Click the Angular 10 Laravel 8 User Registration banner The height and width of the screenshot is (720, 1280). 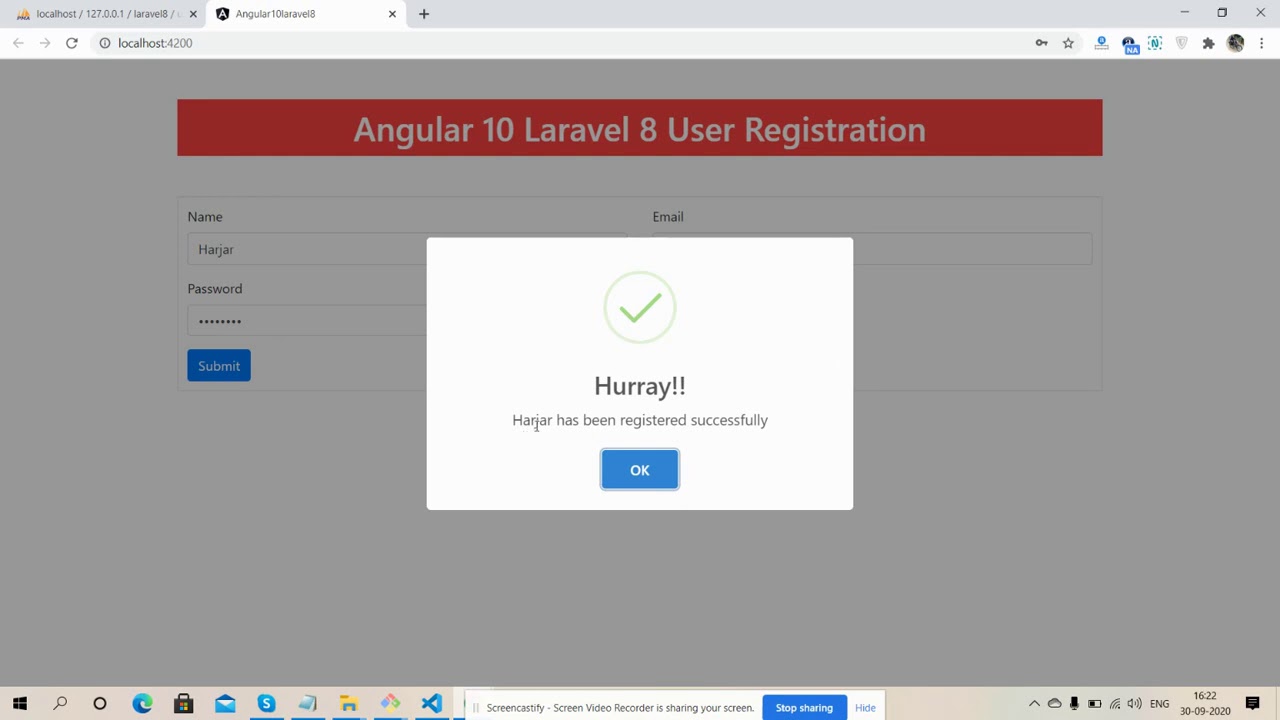pyautogui.click(x=640, y=128)
